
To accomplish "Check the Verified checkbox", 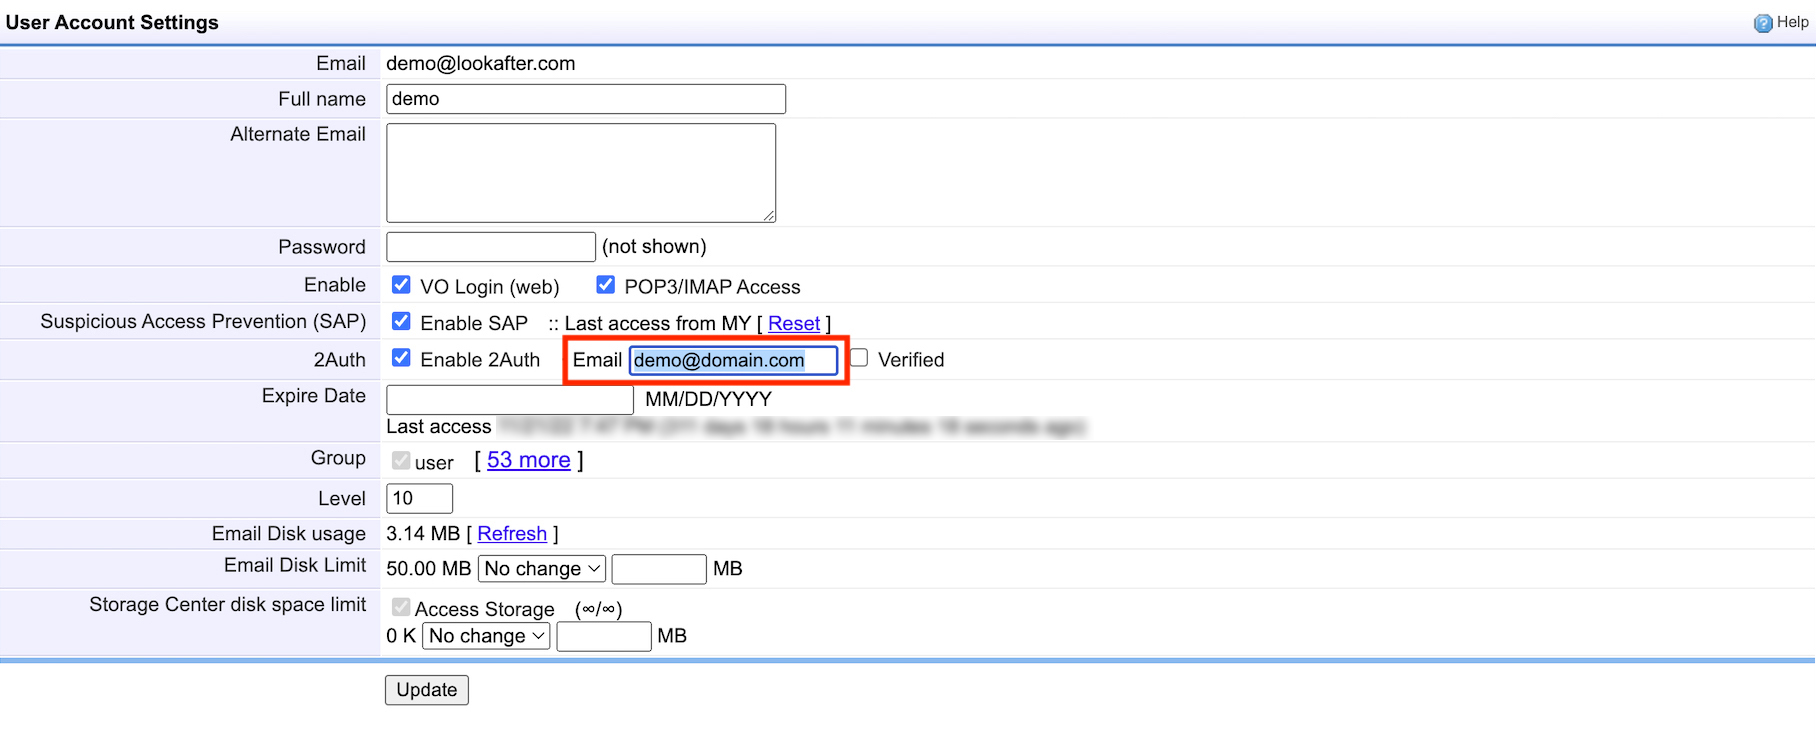I will pyautogui.click(x=859, y=358).
